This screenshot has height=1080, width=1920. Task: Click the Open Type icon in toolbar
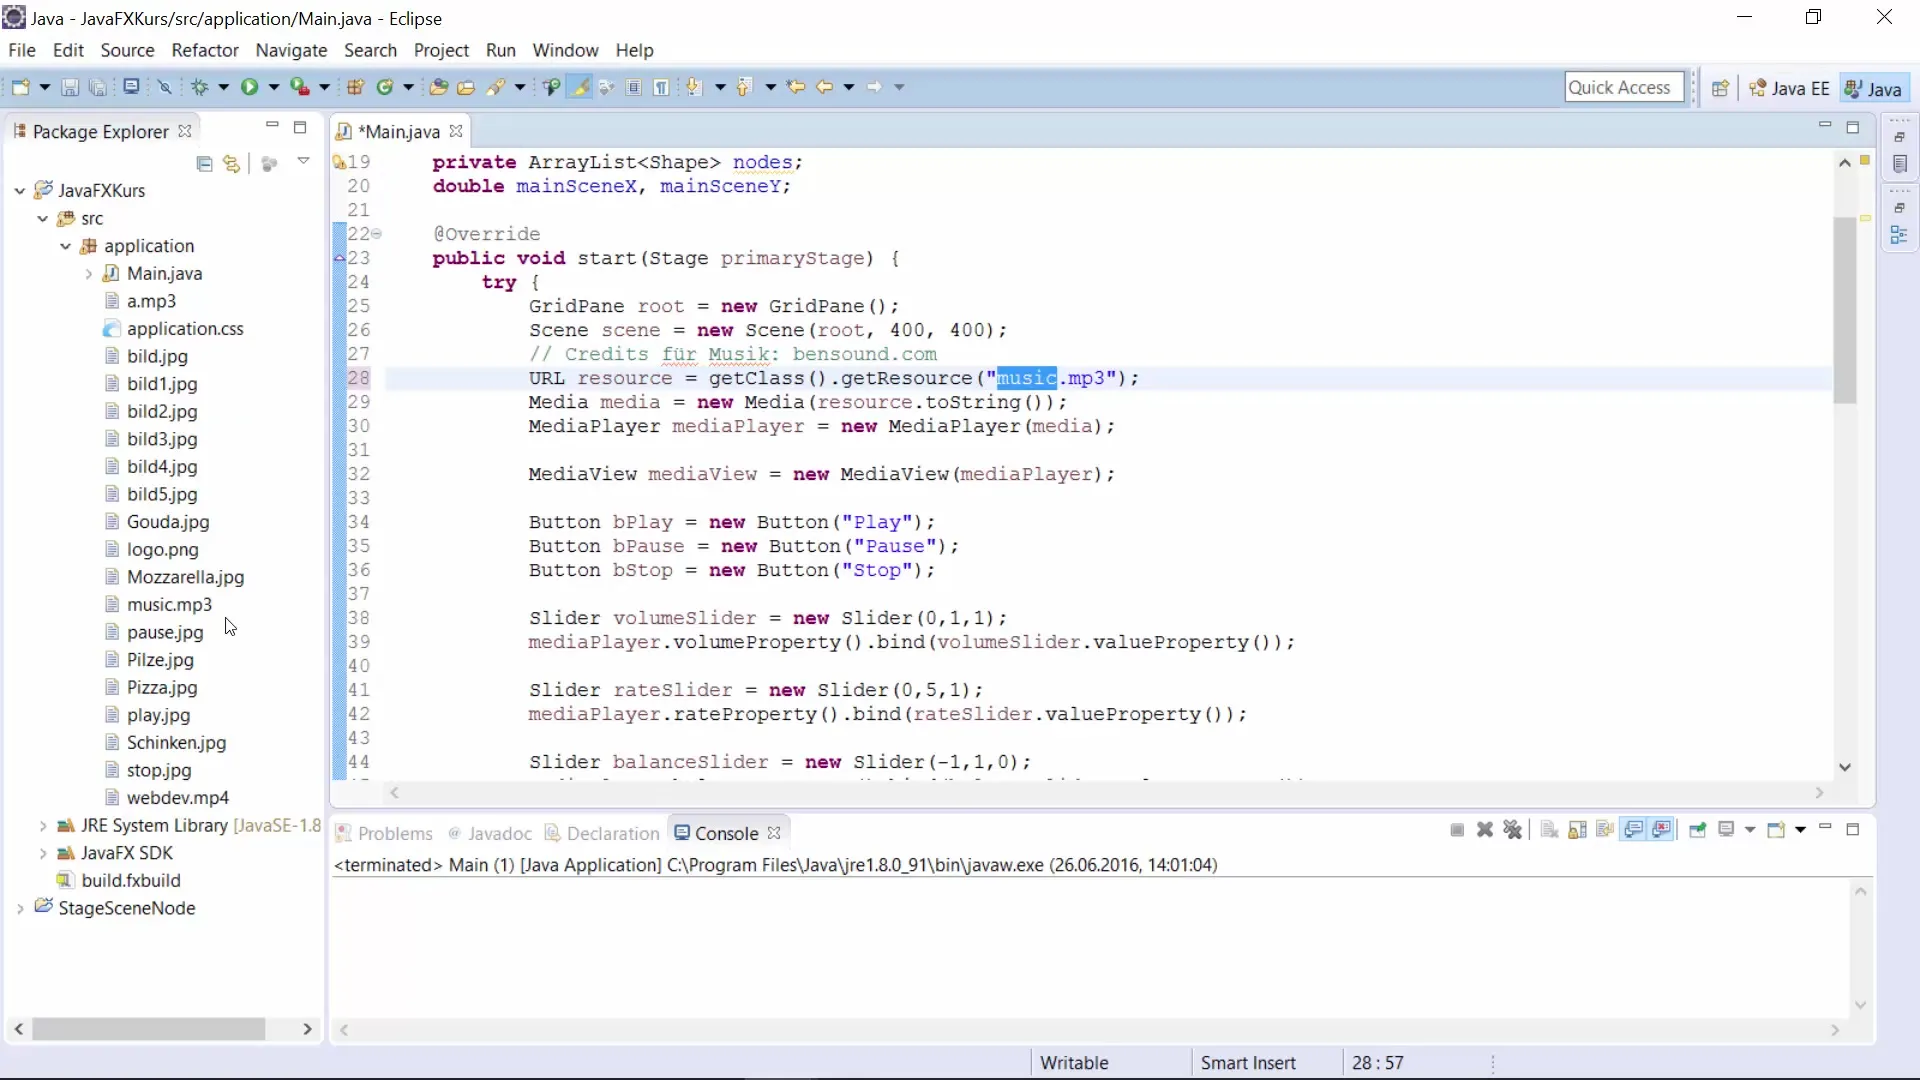438,87
